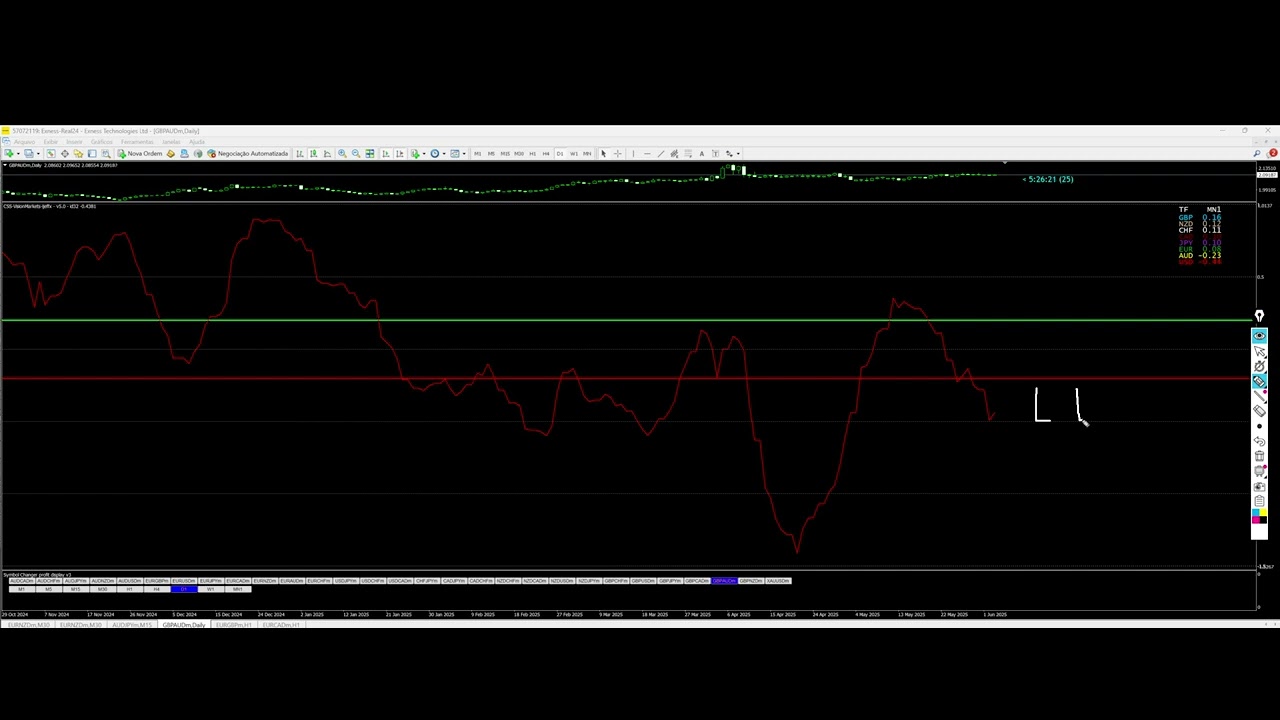The width and height of the screenshot is (1280, 720).
Task: Switch to EURGBPm,H1 chart tab
Action: pyautogui.click(x=234, y=625)
